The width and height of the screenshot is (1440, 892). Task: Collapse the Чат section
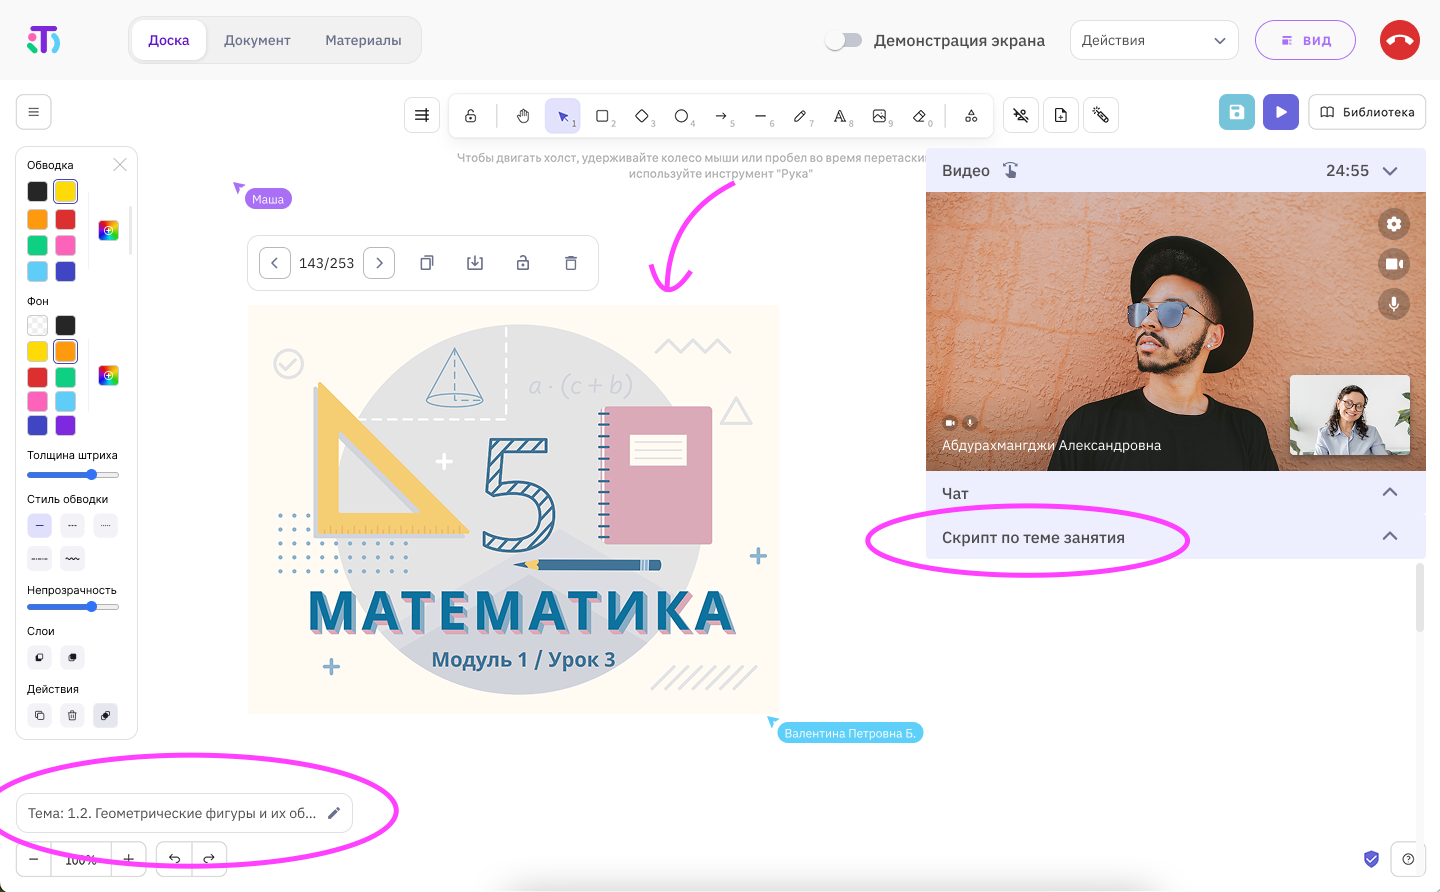tap(1389, 492)
